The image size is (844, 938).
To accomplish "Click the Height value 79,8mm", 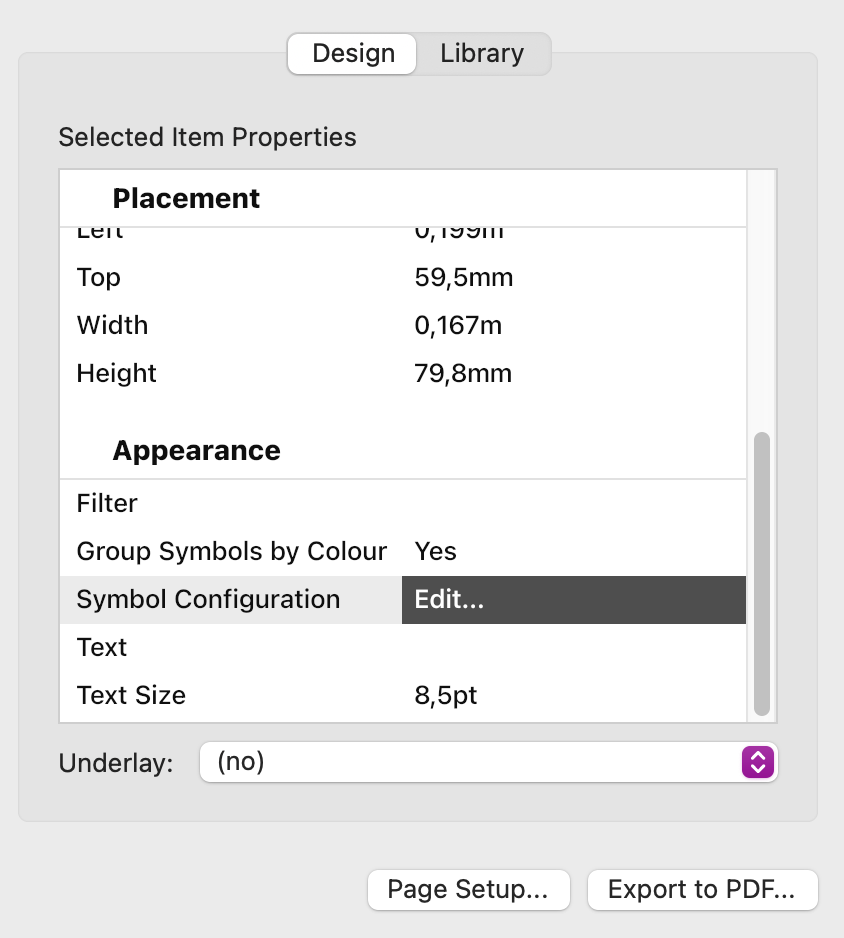I will tap(463, 374).
